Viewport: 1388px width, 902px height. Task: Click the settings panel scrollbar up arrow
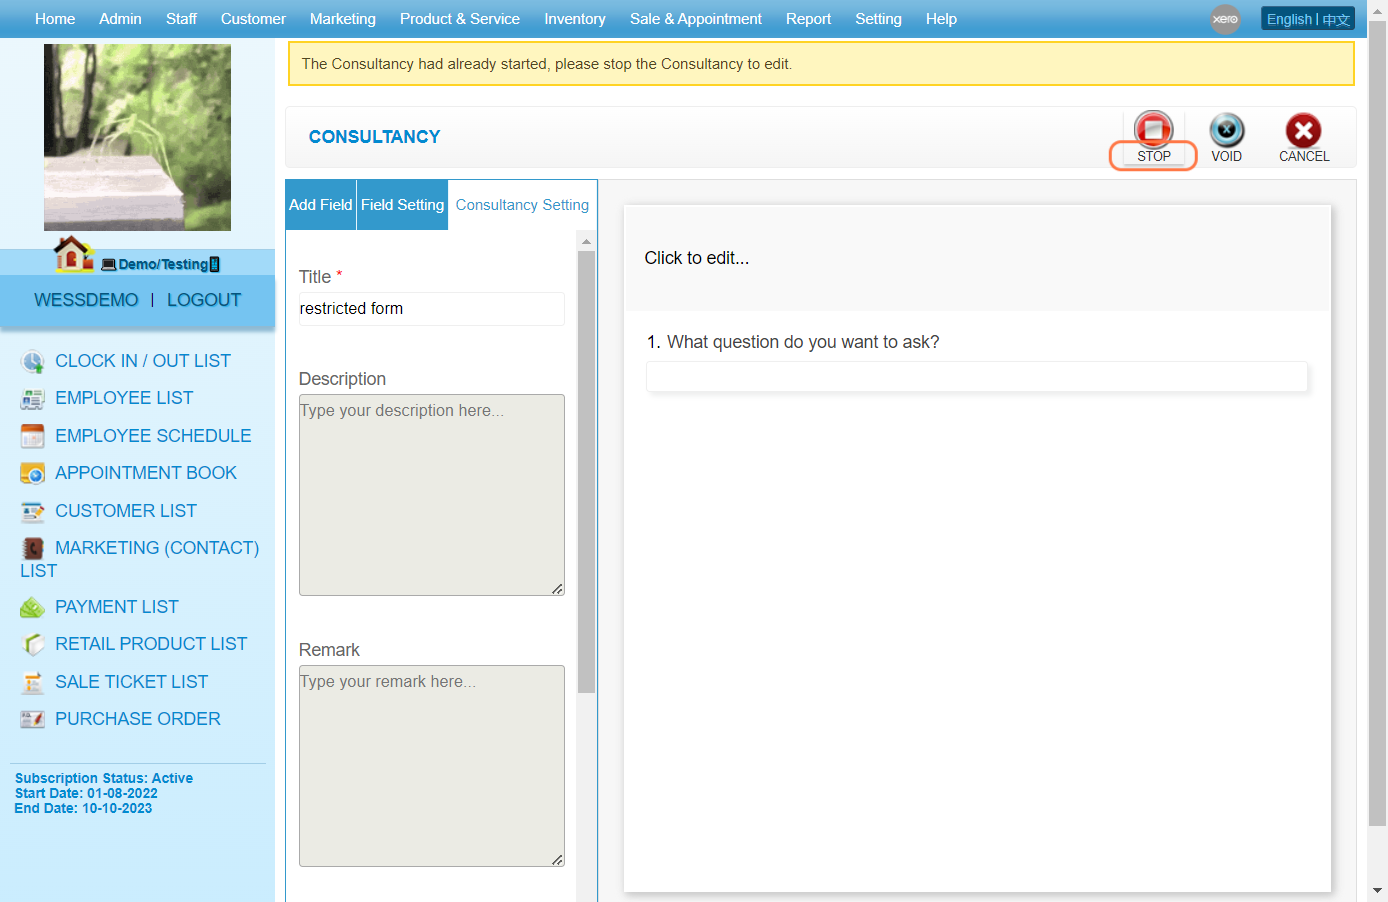pyautogui.click(x=586, y=241)
